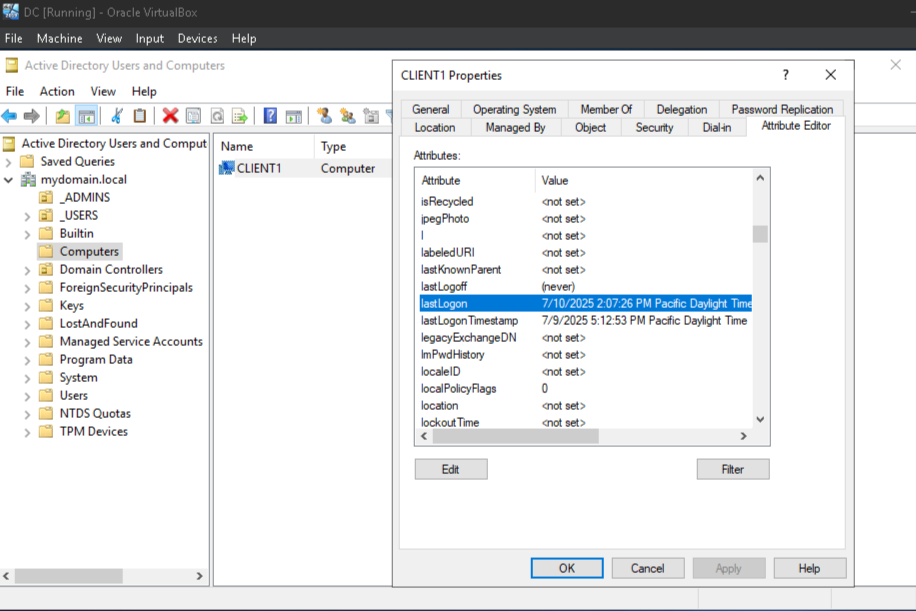Click the CLIENT1 computer icon in list
Screen dimensions: 916x611
point(227,168)
